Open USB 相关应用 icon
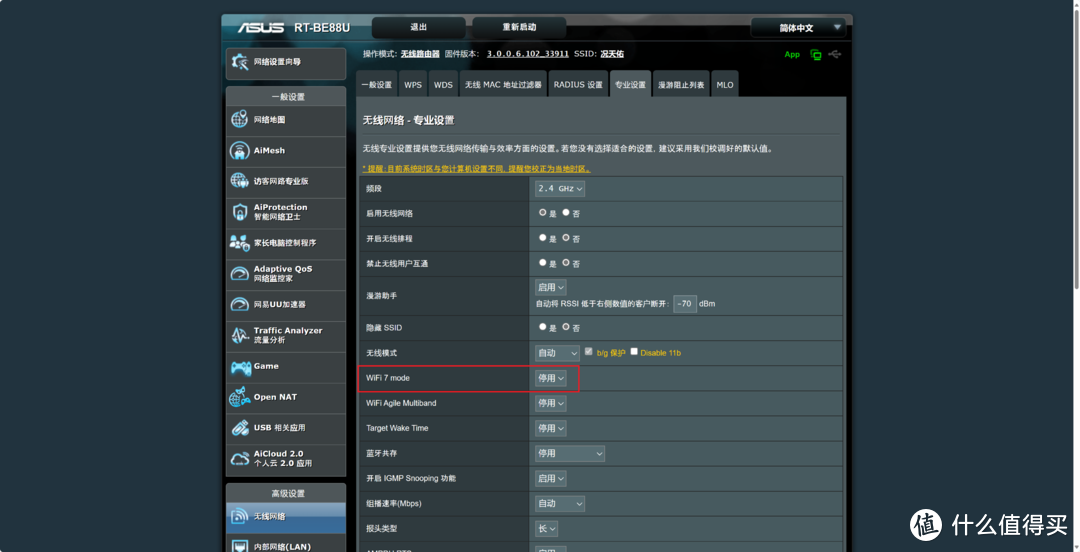Screen dimensions: 1080x552 pos(240,428)
